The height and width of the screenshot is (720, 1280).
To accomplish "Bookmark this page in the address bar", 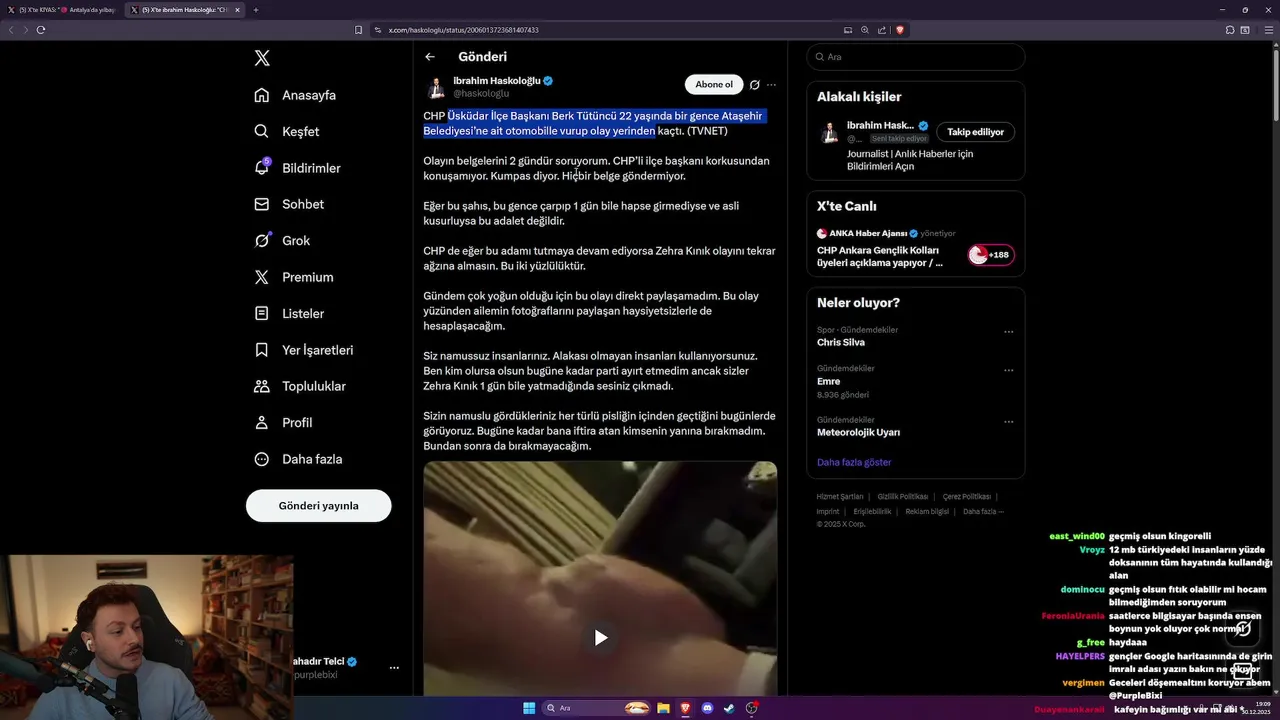I will point(358,30).
